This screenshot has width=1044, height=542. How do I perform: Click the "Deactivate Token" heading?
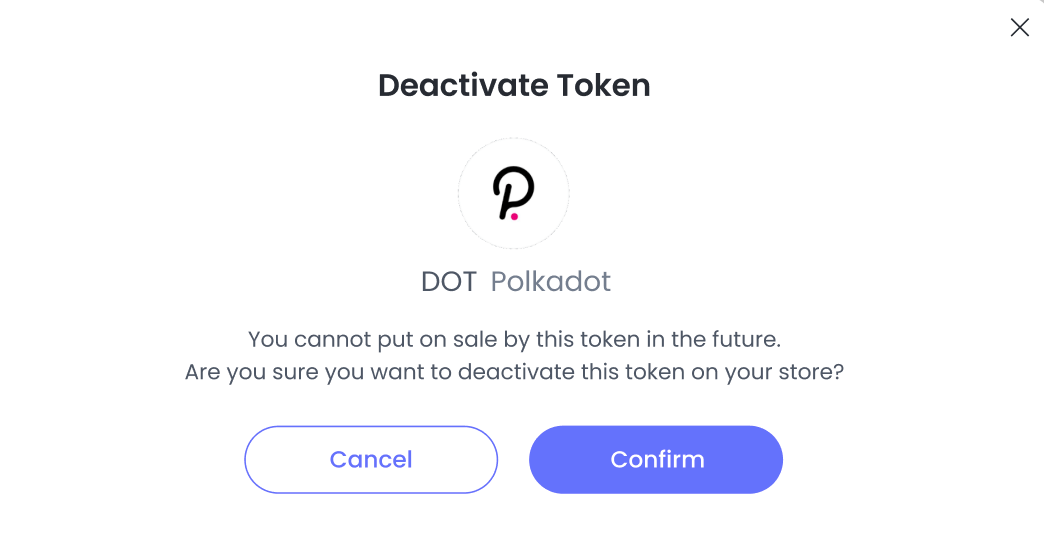[x=514, y=85]
